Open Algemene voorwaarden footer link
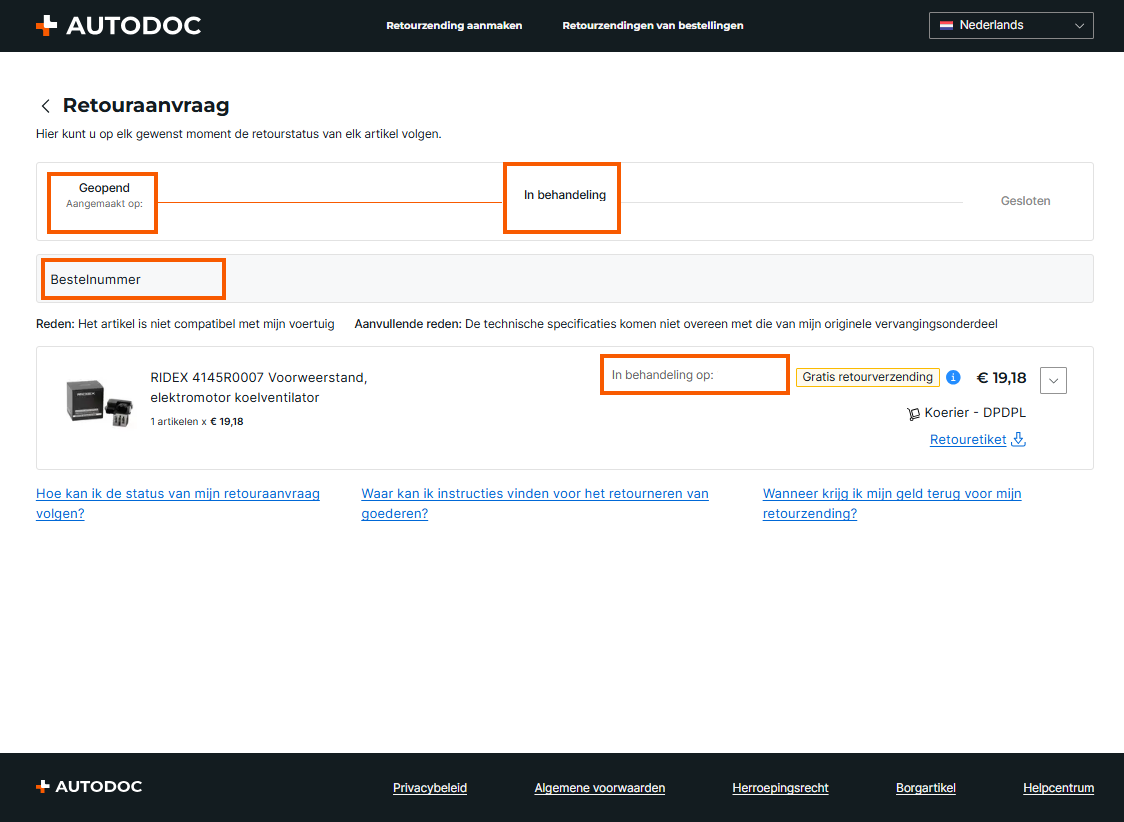This screenshot has width=1124, height=822. (599, 788)
